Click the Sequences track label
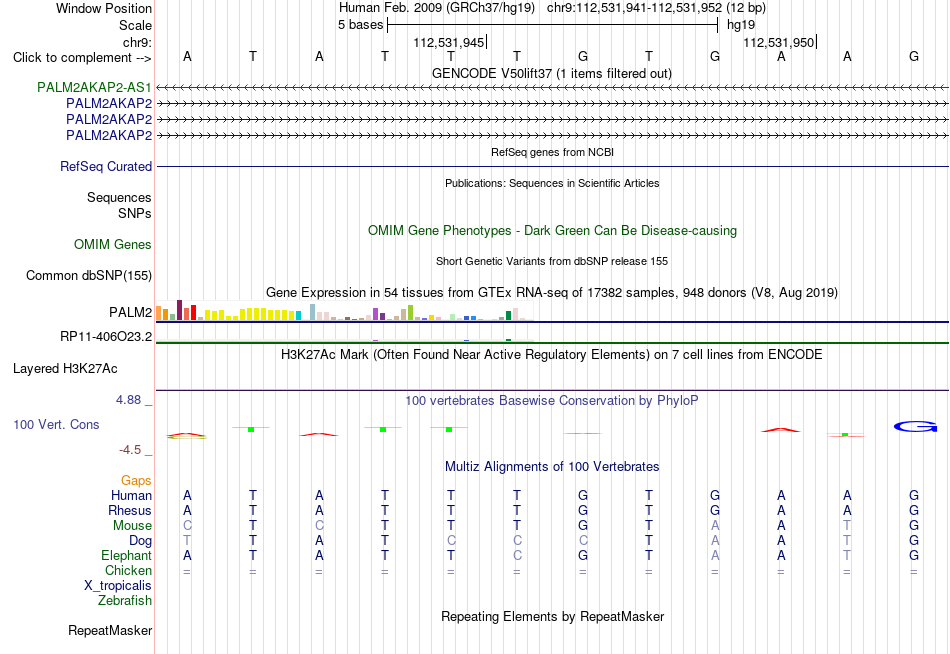 pyautogui.click(x=119, y=197)
